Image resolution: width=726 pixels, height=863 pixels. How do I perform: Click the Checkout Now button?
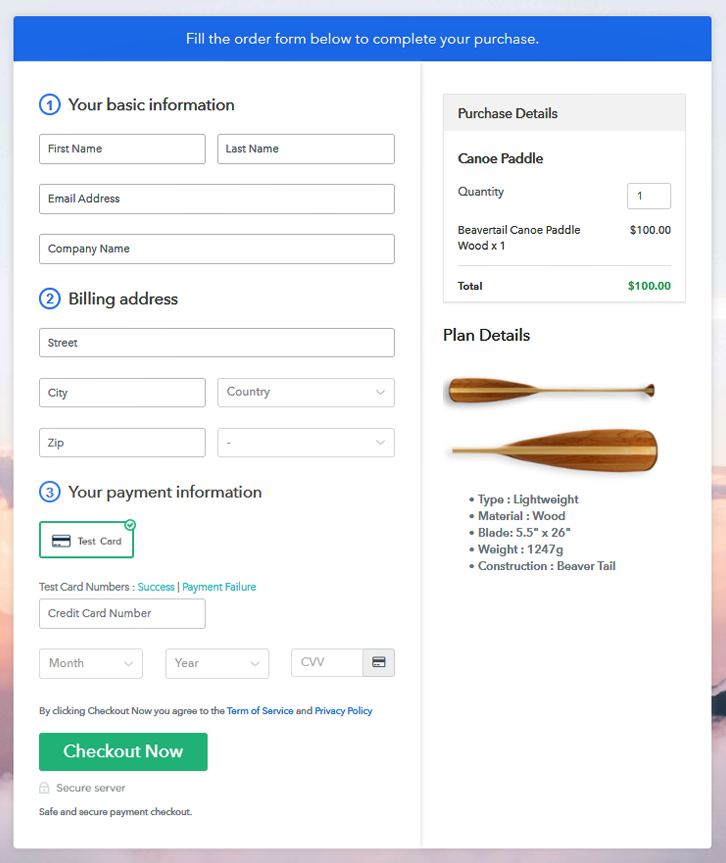(x=123, y=752)
